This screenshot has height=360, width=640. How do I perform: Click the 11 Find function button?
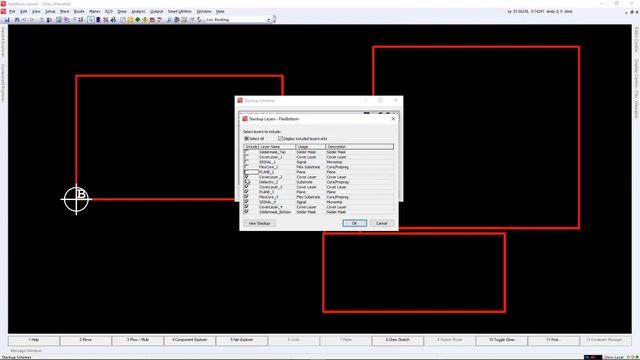coord(553,340)
